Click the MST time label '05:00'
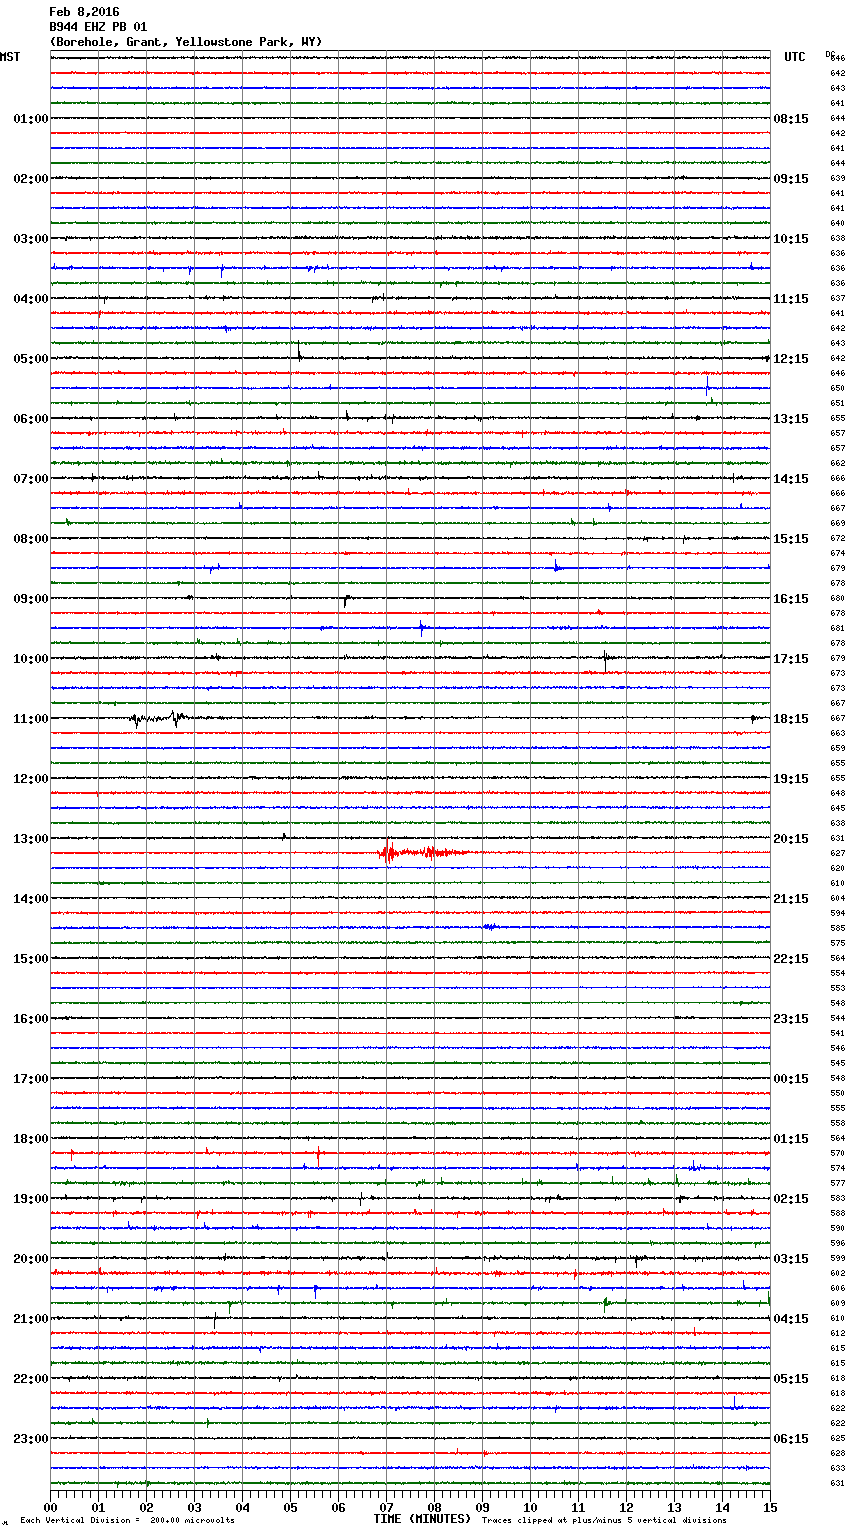 pos(31,359)
